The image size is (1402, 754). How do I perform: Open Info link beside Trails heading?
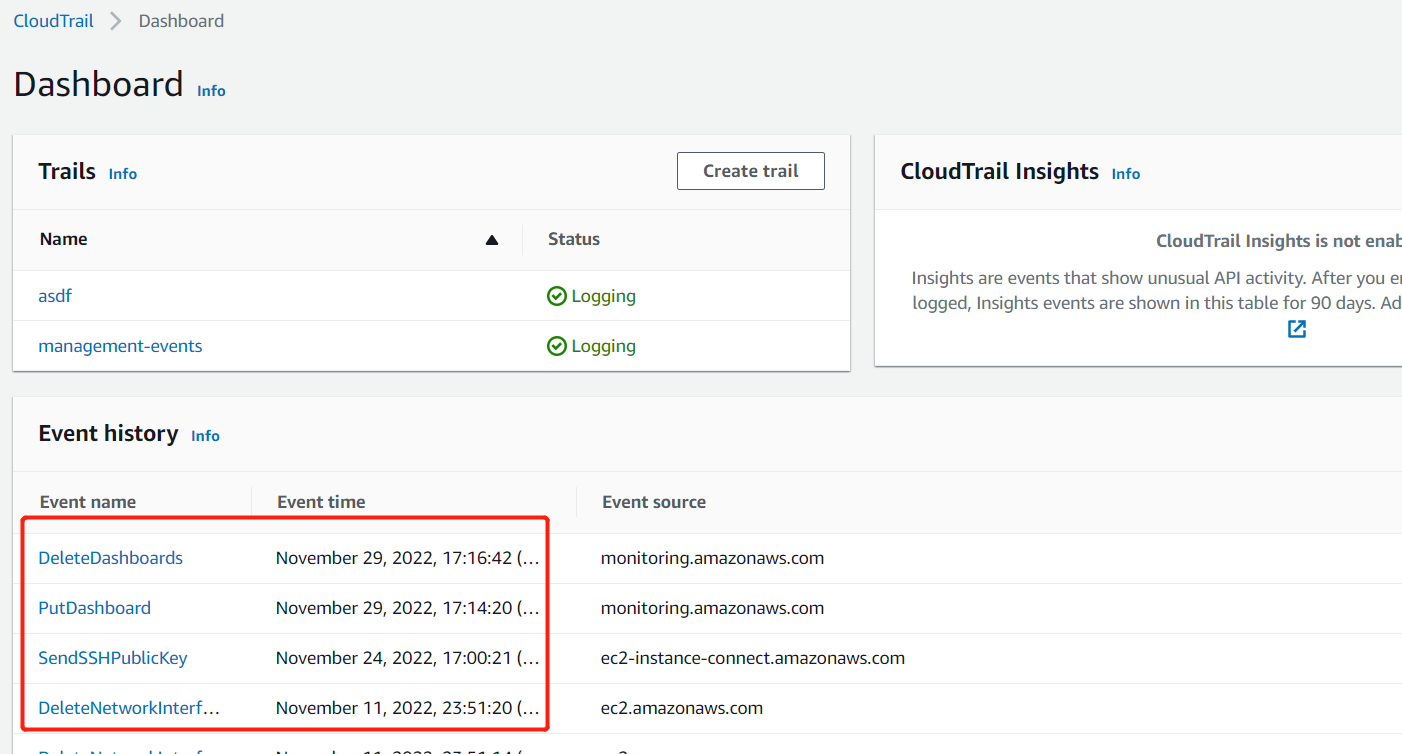[123, 174]
